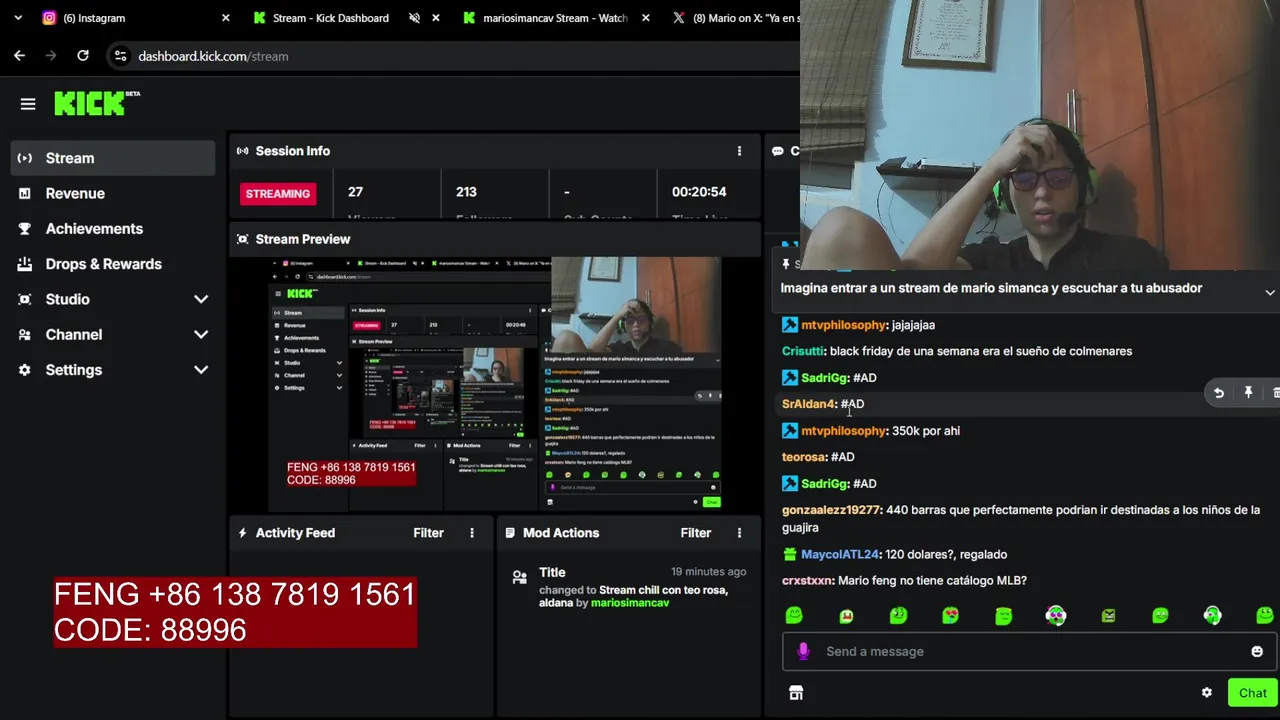Screen dimensions: 1280x720
Task: Open site info icon in address bar
Action: pos(120,56)
